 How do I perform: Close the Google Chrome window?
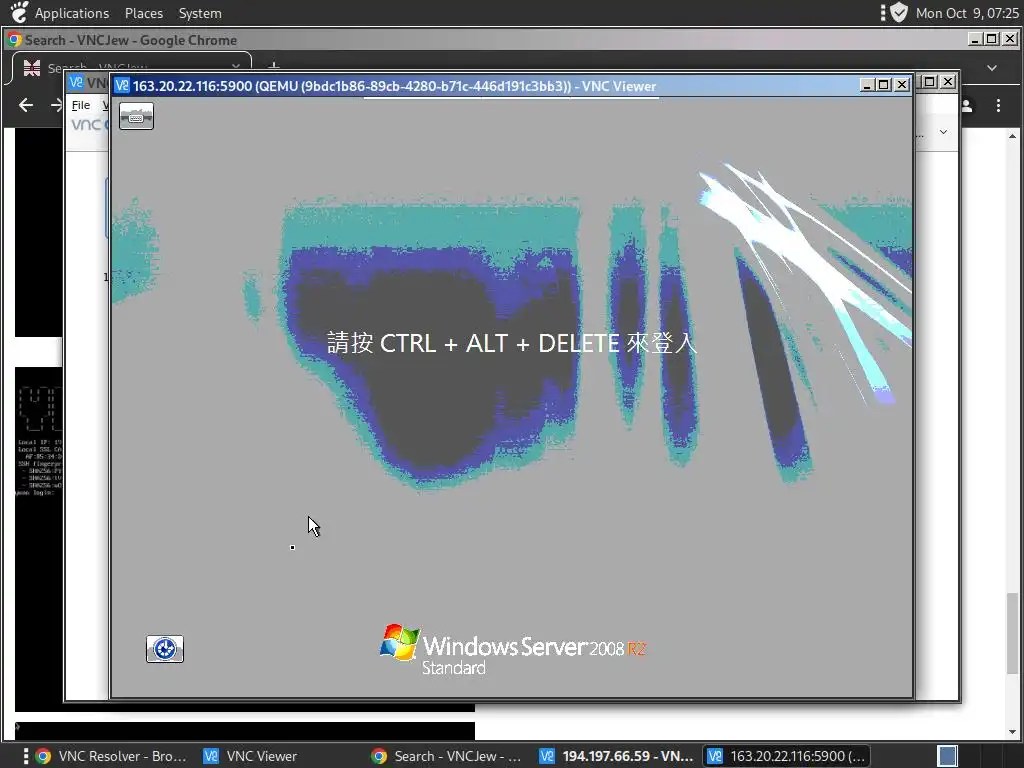(1009, 39)
